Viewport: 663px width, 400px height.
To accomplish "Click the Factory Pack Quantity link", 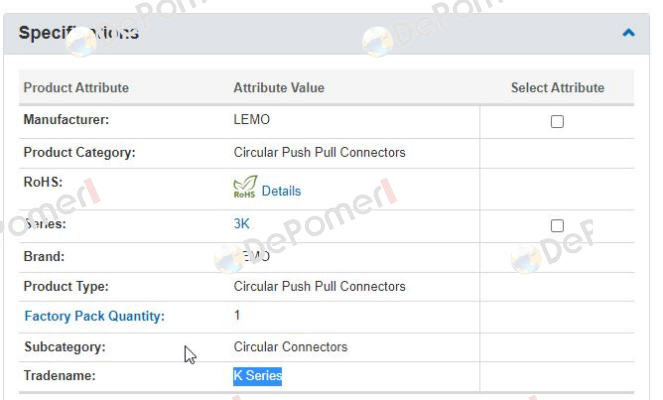I will point(94,316).
